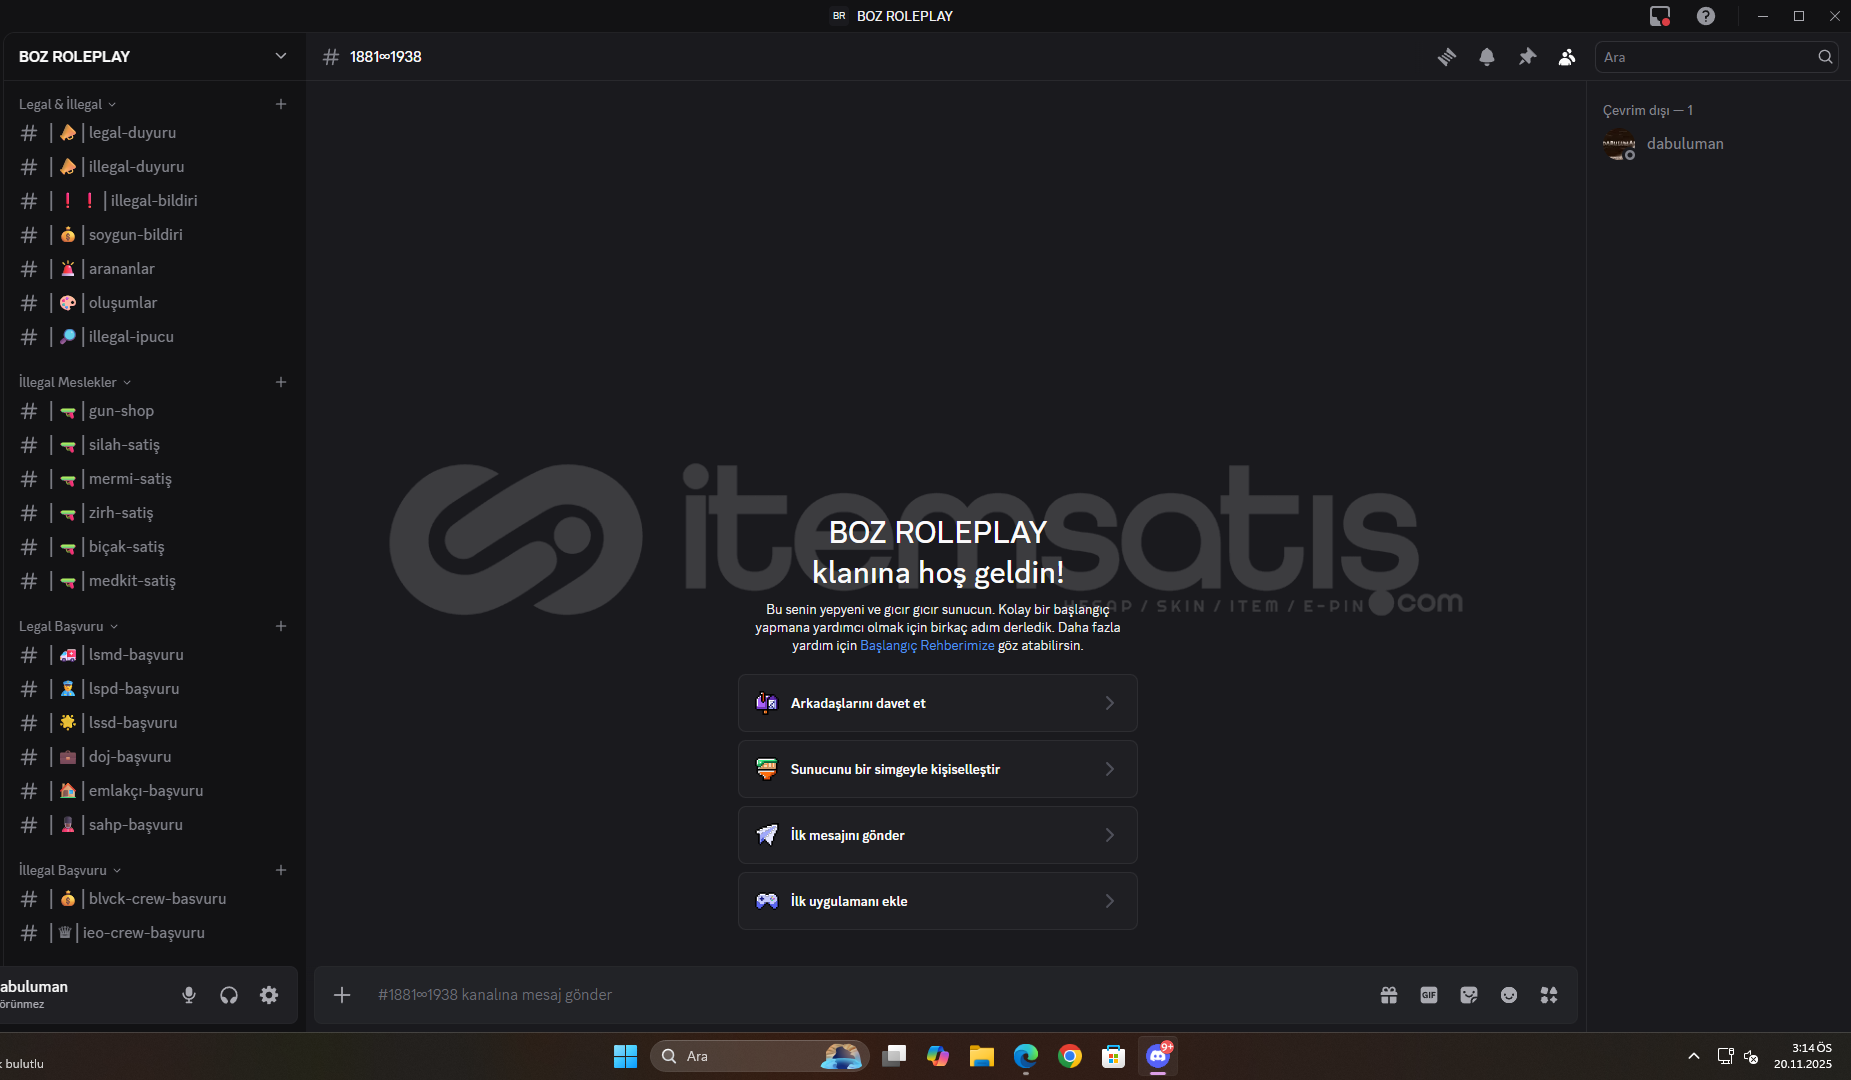Open the apps launcher icon in message bar
Image resolution: width=1851 pixels, height=1080 pixels.
point(1549,995)
